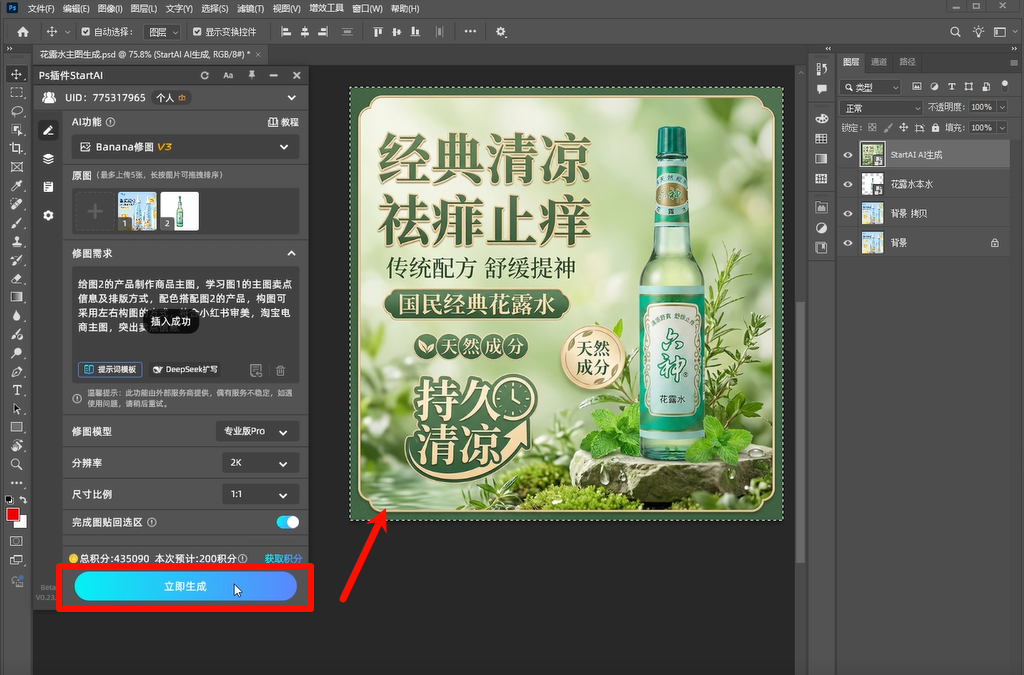Click the 立即生成 button
The width and height of the screenshot is (1024, 675).
185,588
